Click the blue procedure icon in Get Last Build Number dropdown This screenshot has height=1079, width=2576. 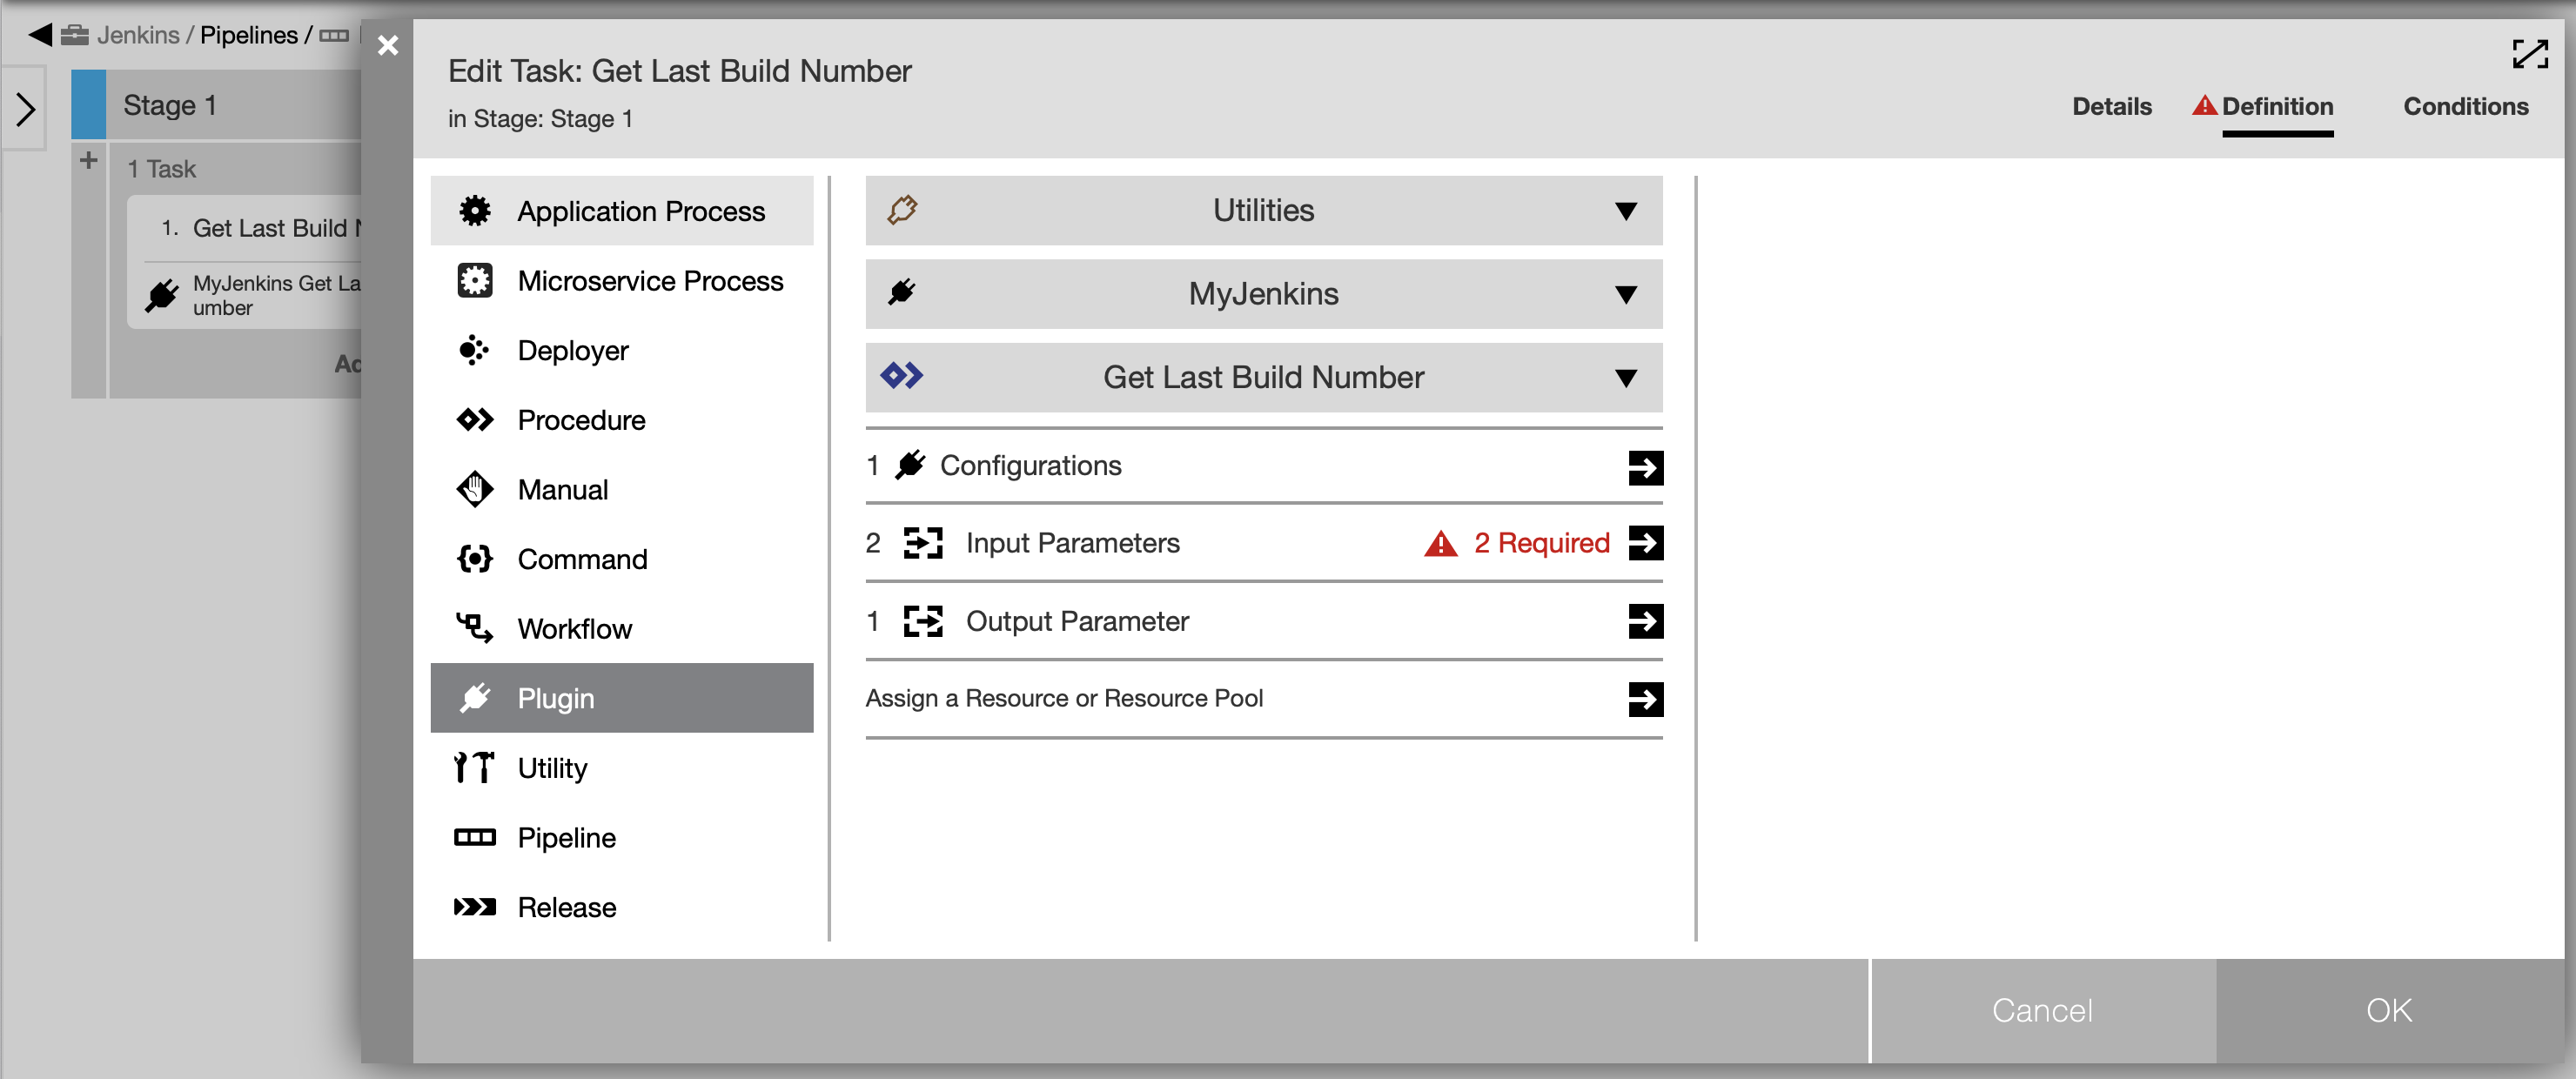pyautogui.click(x=902, y=377)
